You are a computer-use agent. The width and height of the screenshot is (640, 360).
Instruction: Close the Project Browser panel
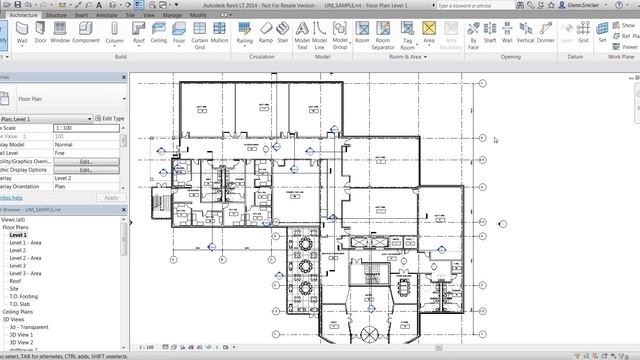click(x=124, y=209)
